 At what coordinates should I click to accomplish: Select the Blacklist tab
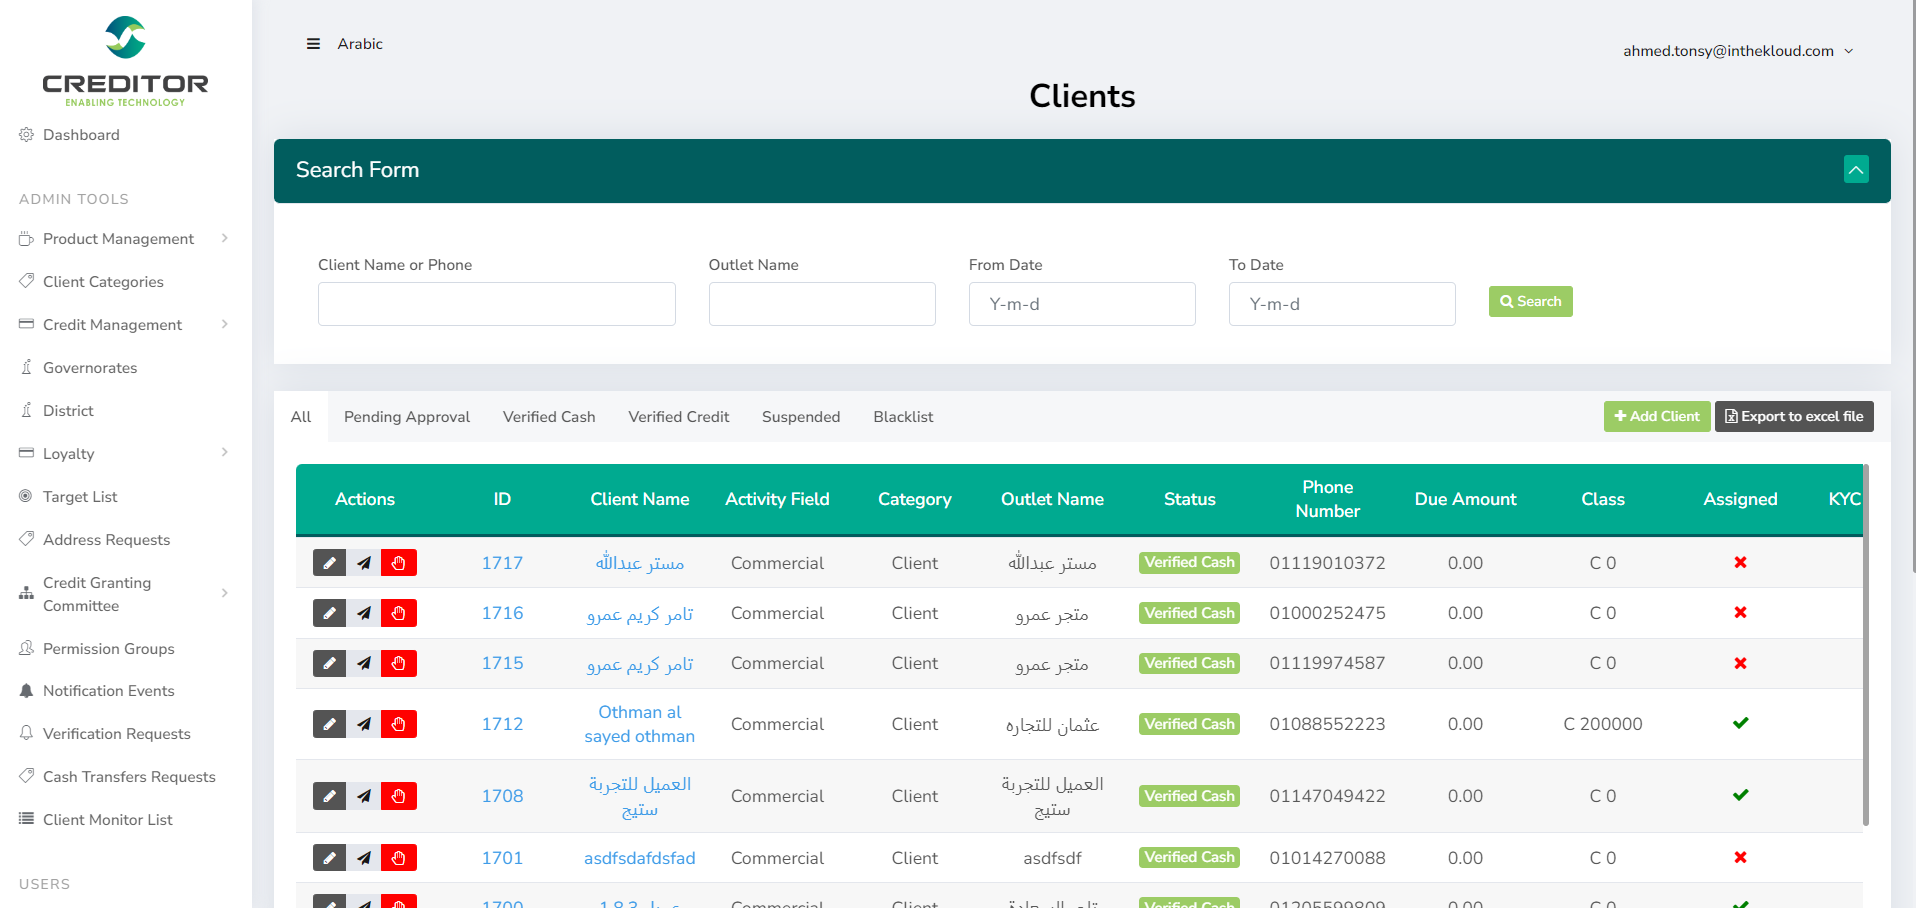pos(902,417)
